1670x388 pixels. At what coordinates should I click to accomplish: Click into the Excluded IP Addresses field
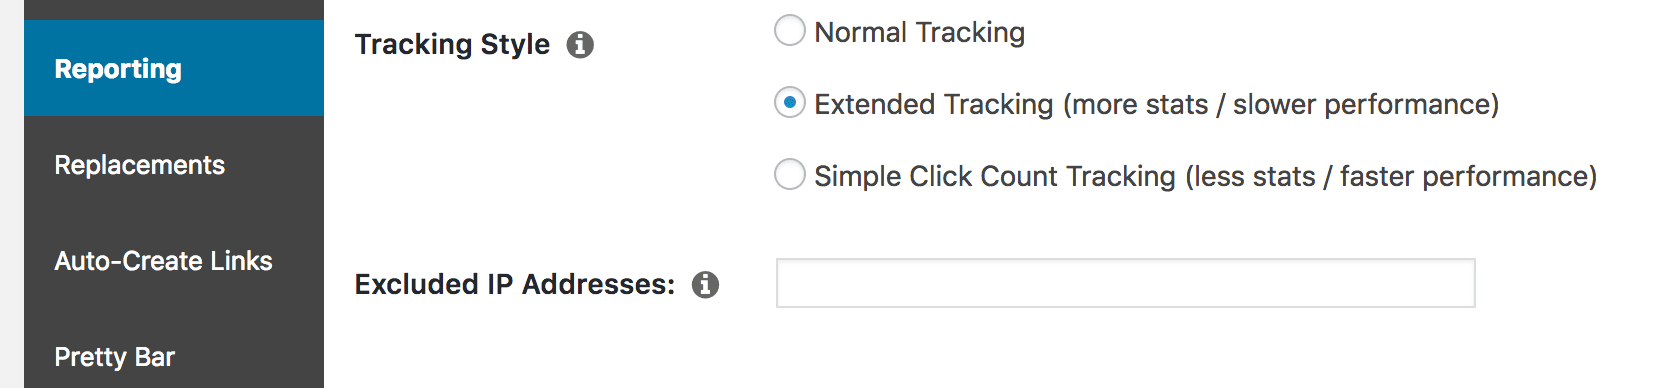[1125, 283]
